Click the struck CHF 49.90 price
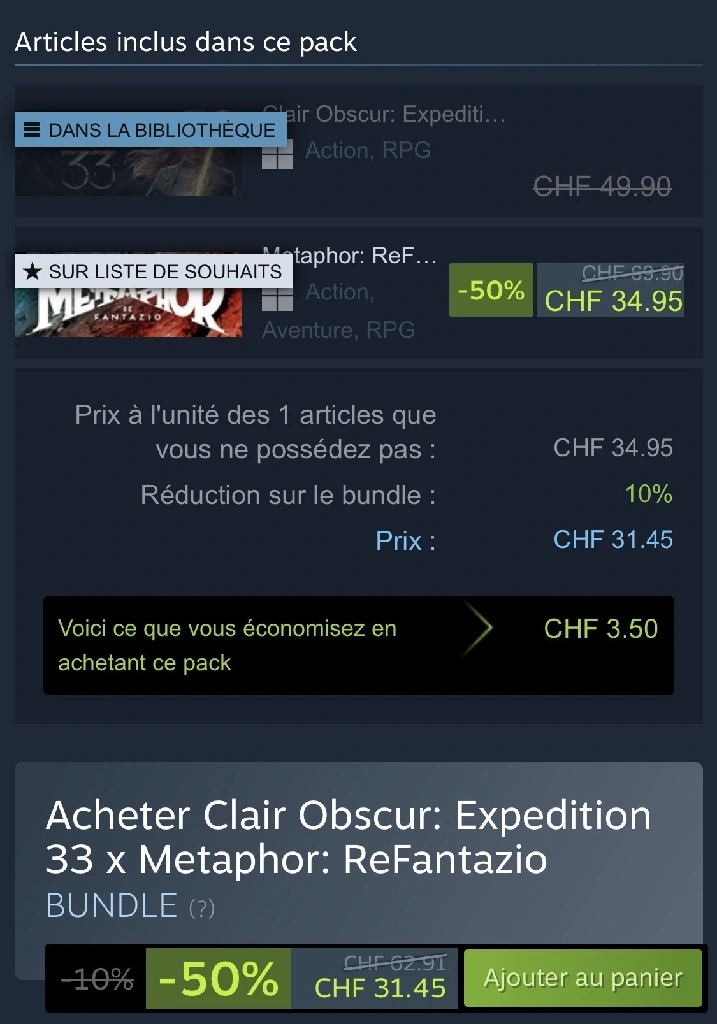Screen dimensions: 717x1024 (602, 187)
